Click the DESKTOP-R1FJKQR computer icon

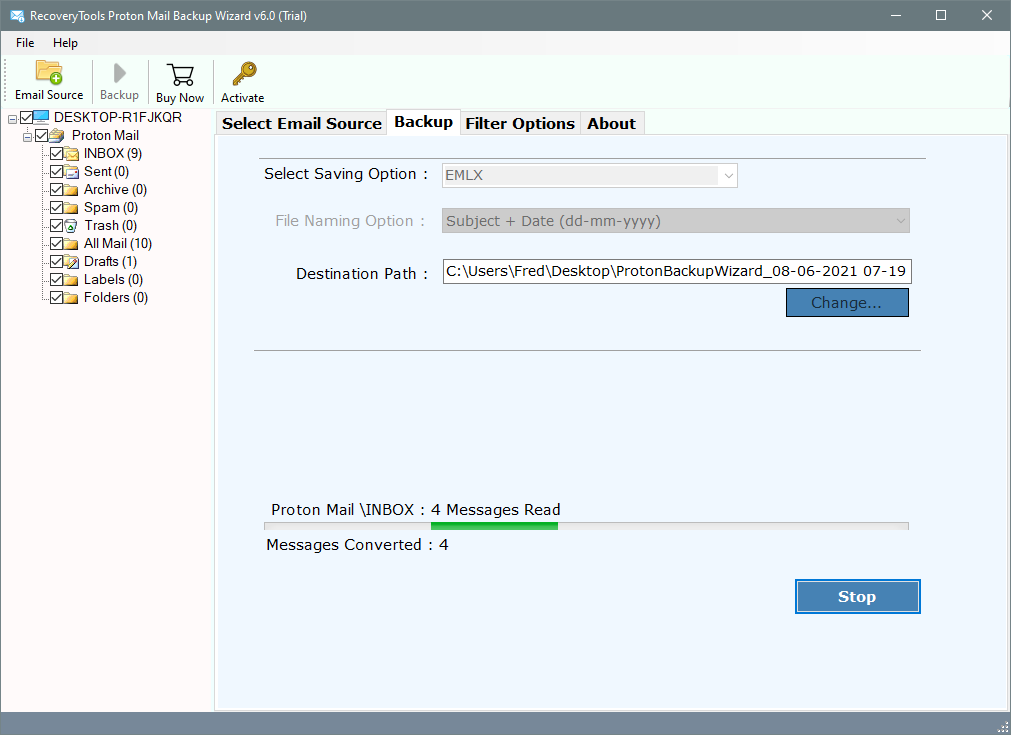click(41, 117)
